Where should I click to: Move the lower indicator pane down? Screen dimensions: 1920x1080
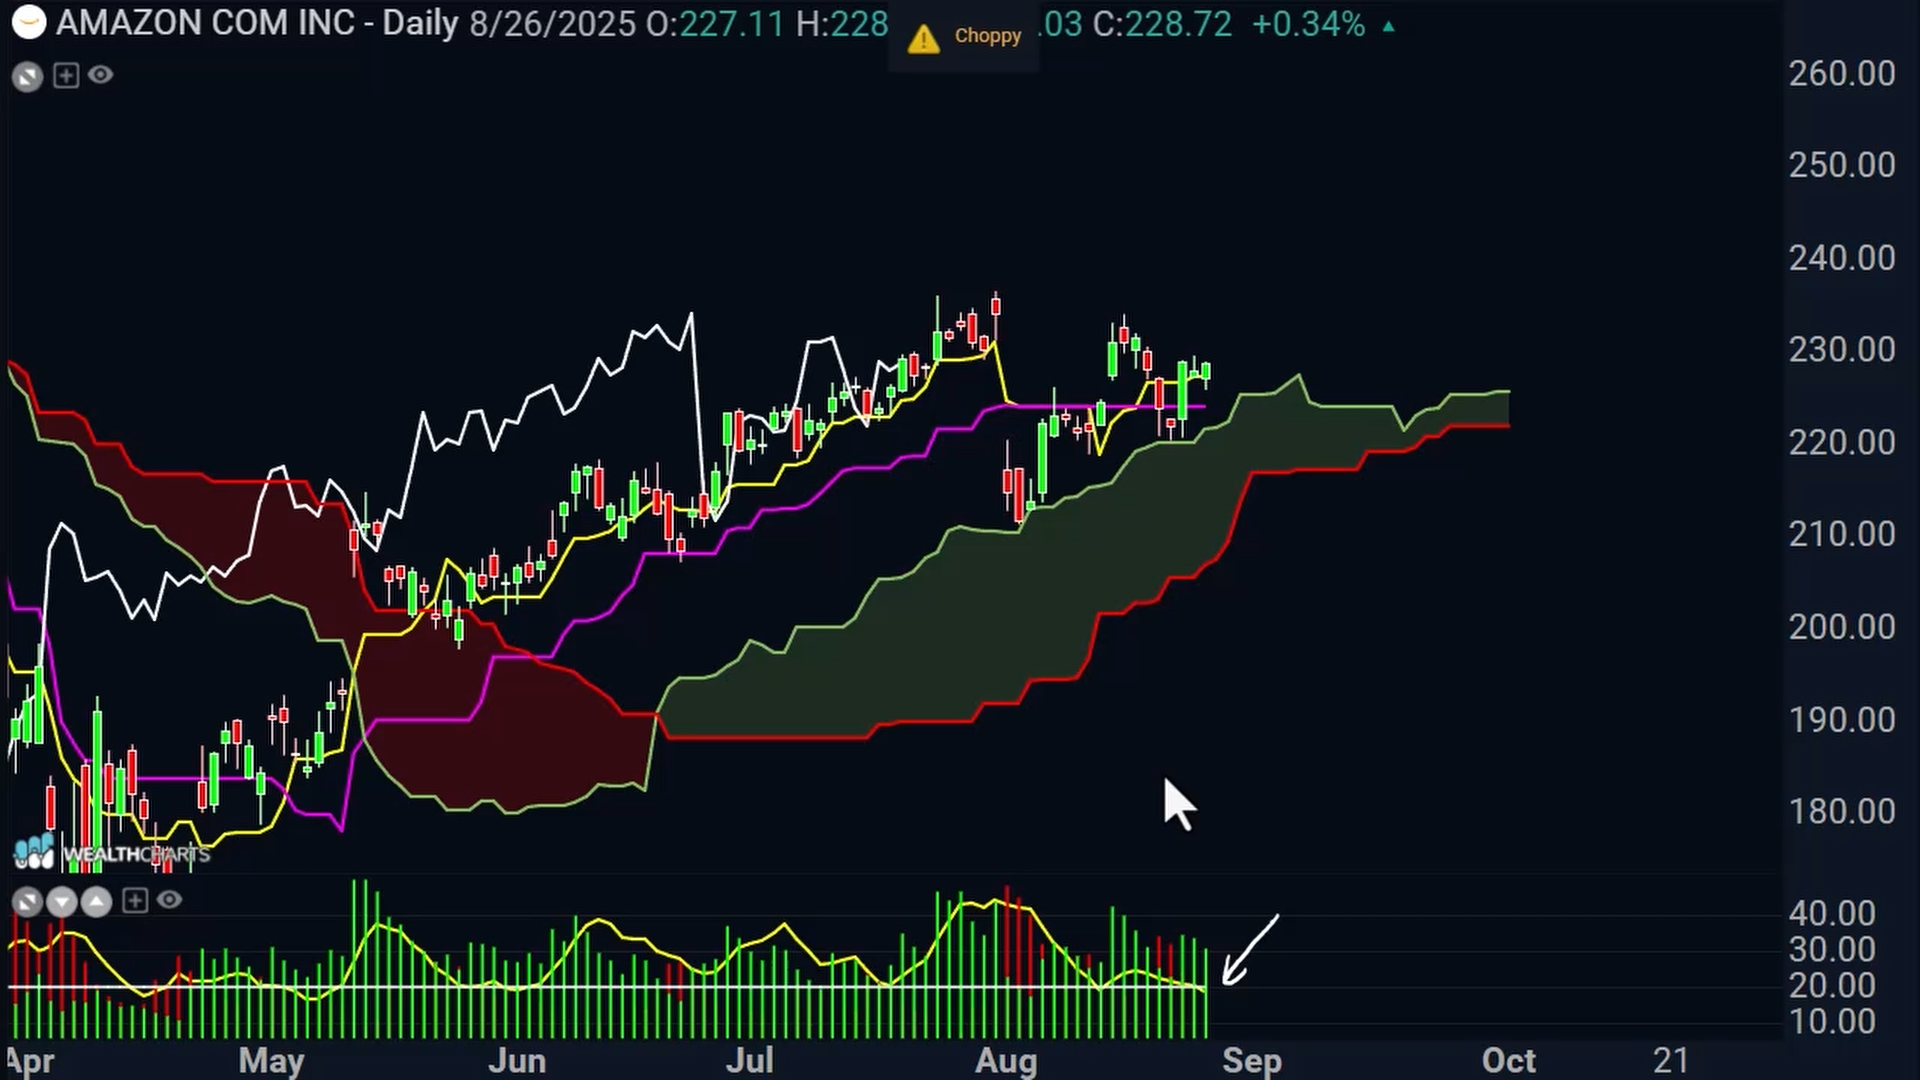coord(62,902)
